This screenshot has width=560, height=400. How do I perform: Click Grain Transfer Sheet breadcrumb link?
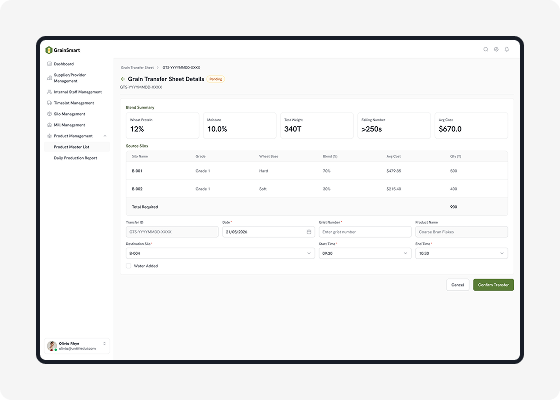tap(137, 68)
